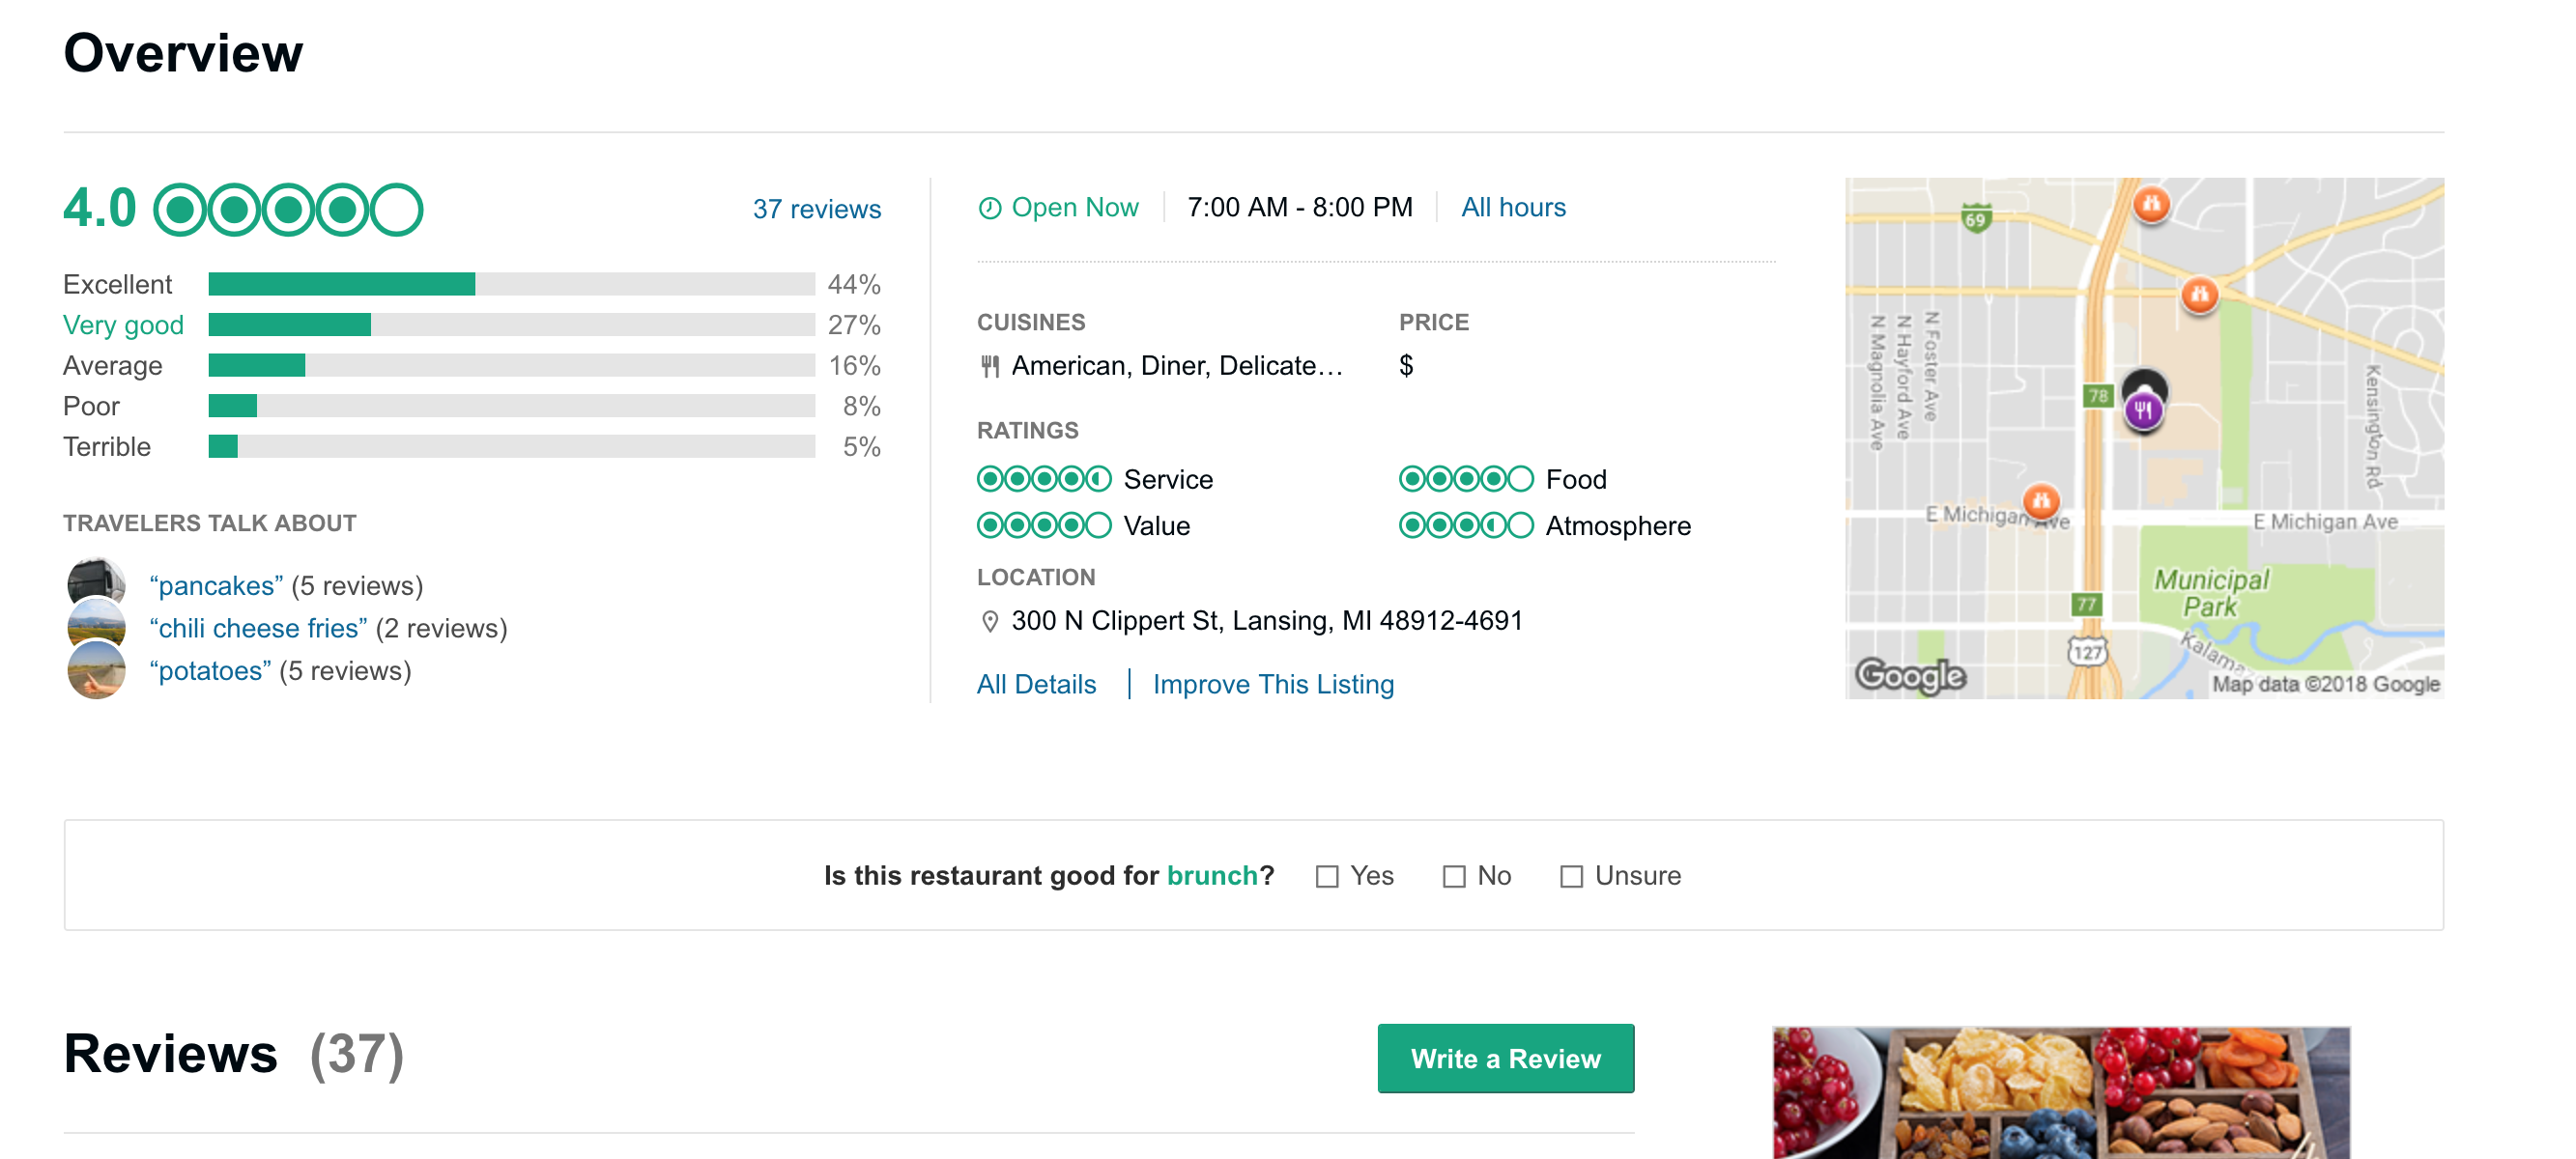Screen dimensions: 2576x1159
Task: Open the 37 reviews link
Action: 816,210
